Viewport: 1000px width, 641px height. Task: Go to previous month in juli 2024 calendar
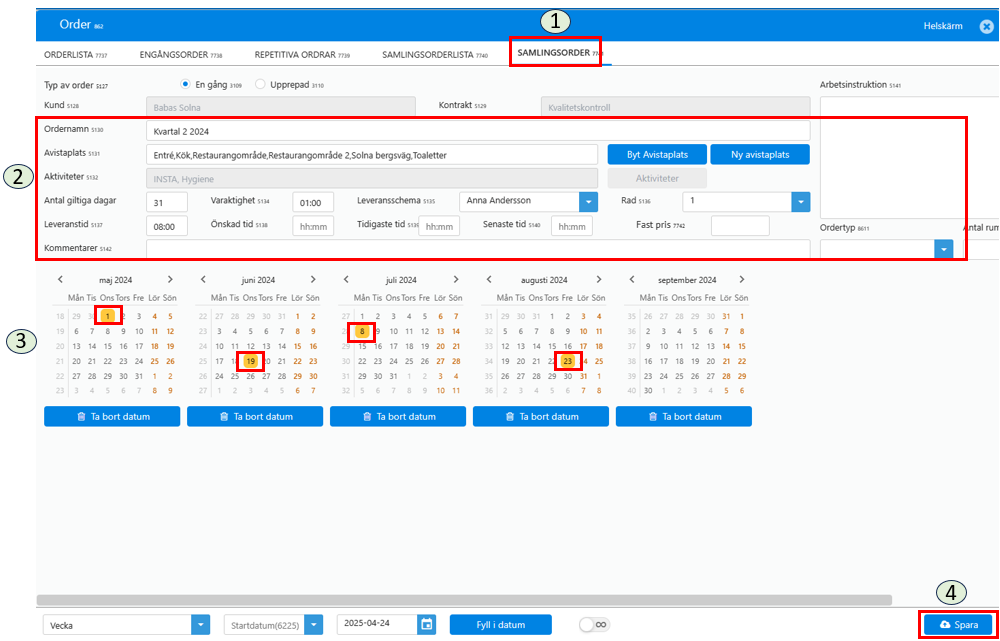click(x=346, y=279)
